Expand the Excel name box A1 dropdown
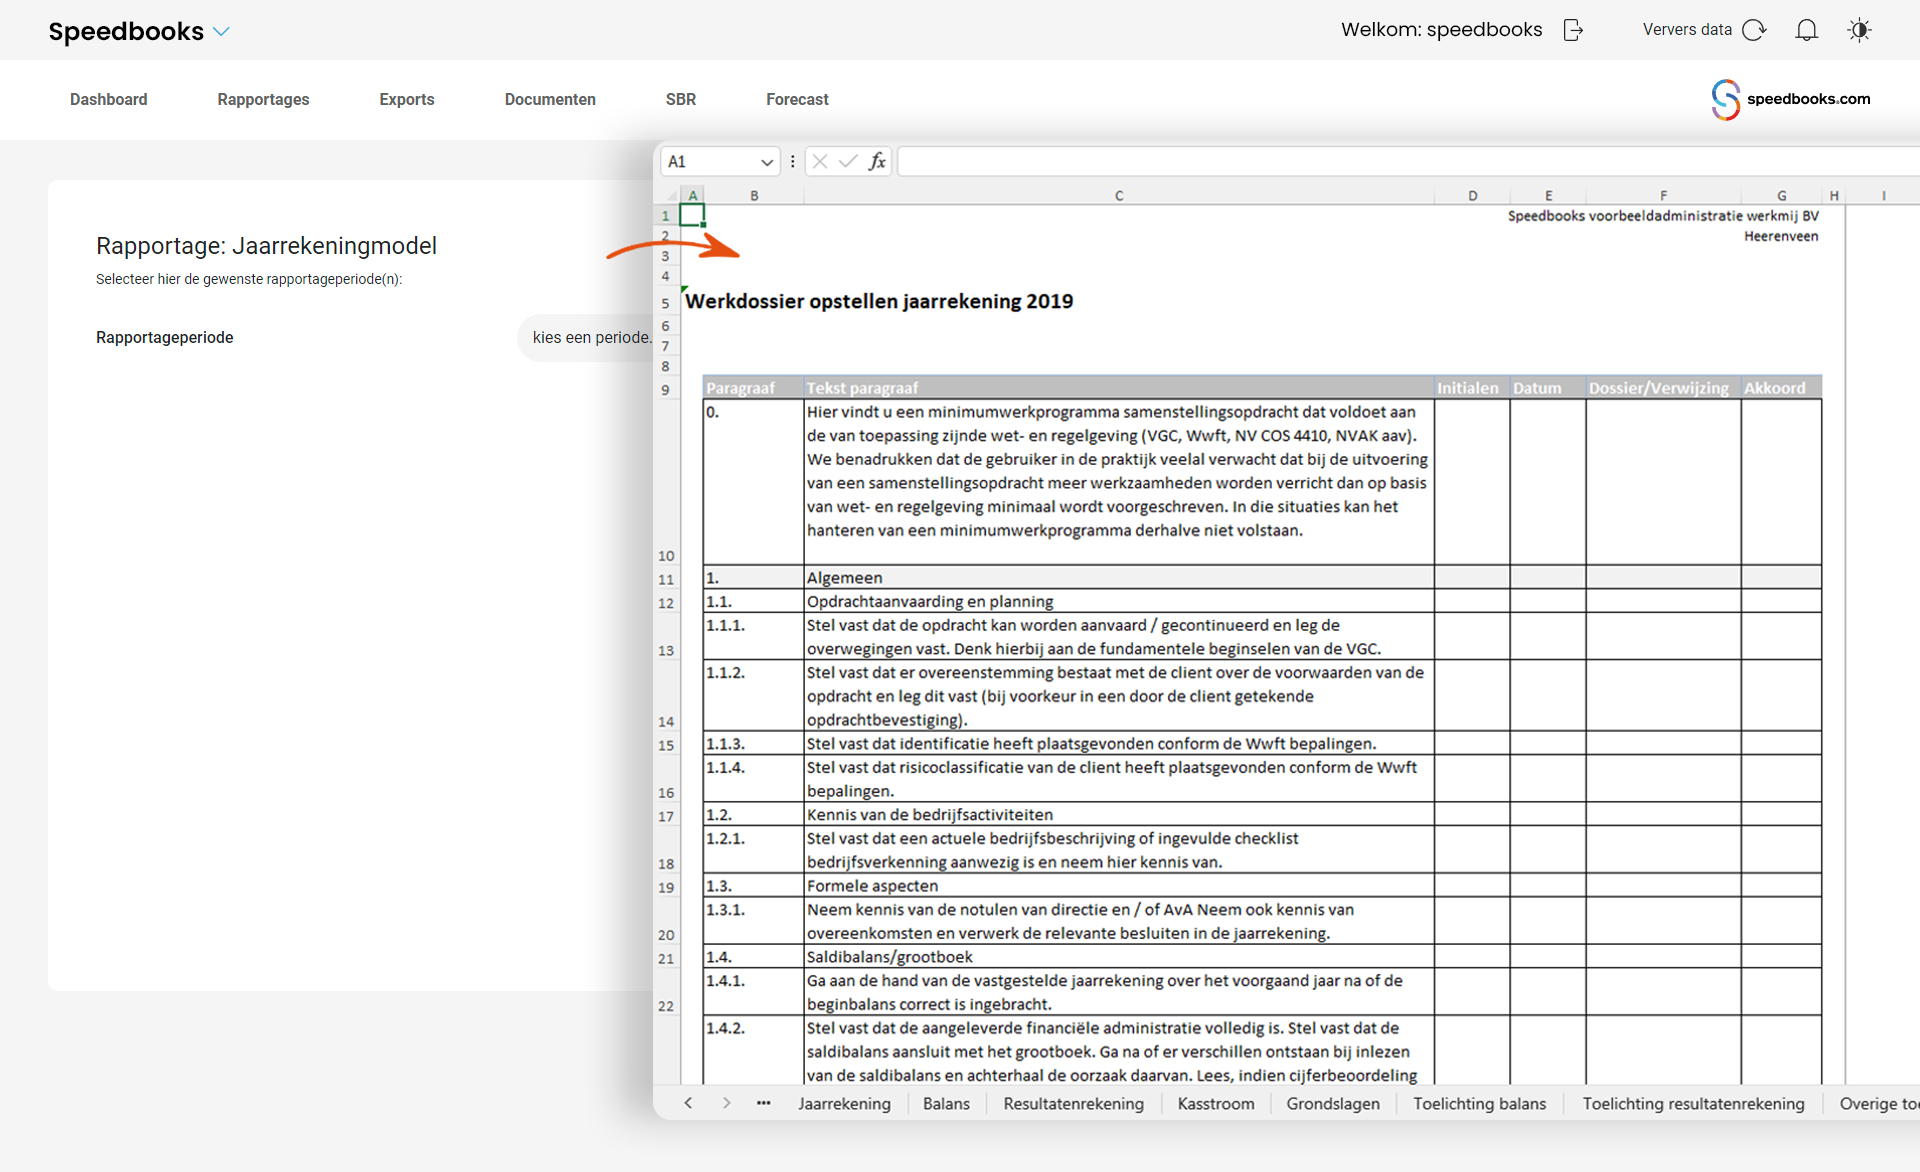 coord(766,162)
